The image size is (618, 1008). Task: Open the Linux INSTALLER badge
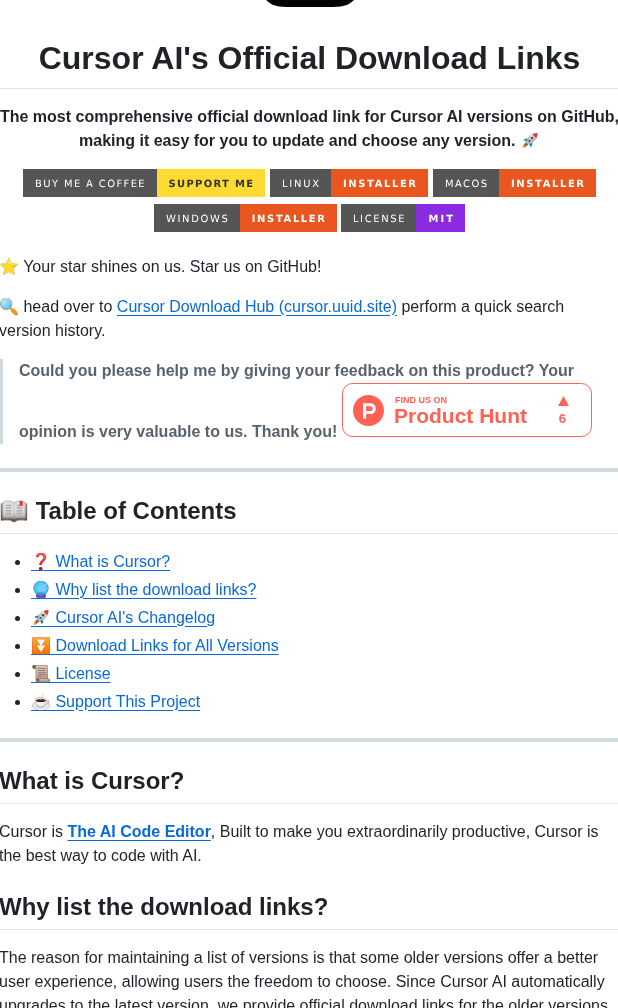tap(379, 183)
